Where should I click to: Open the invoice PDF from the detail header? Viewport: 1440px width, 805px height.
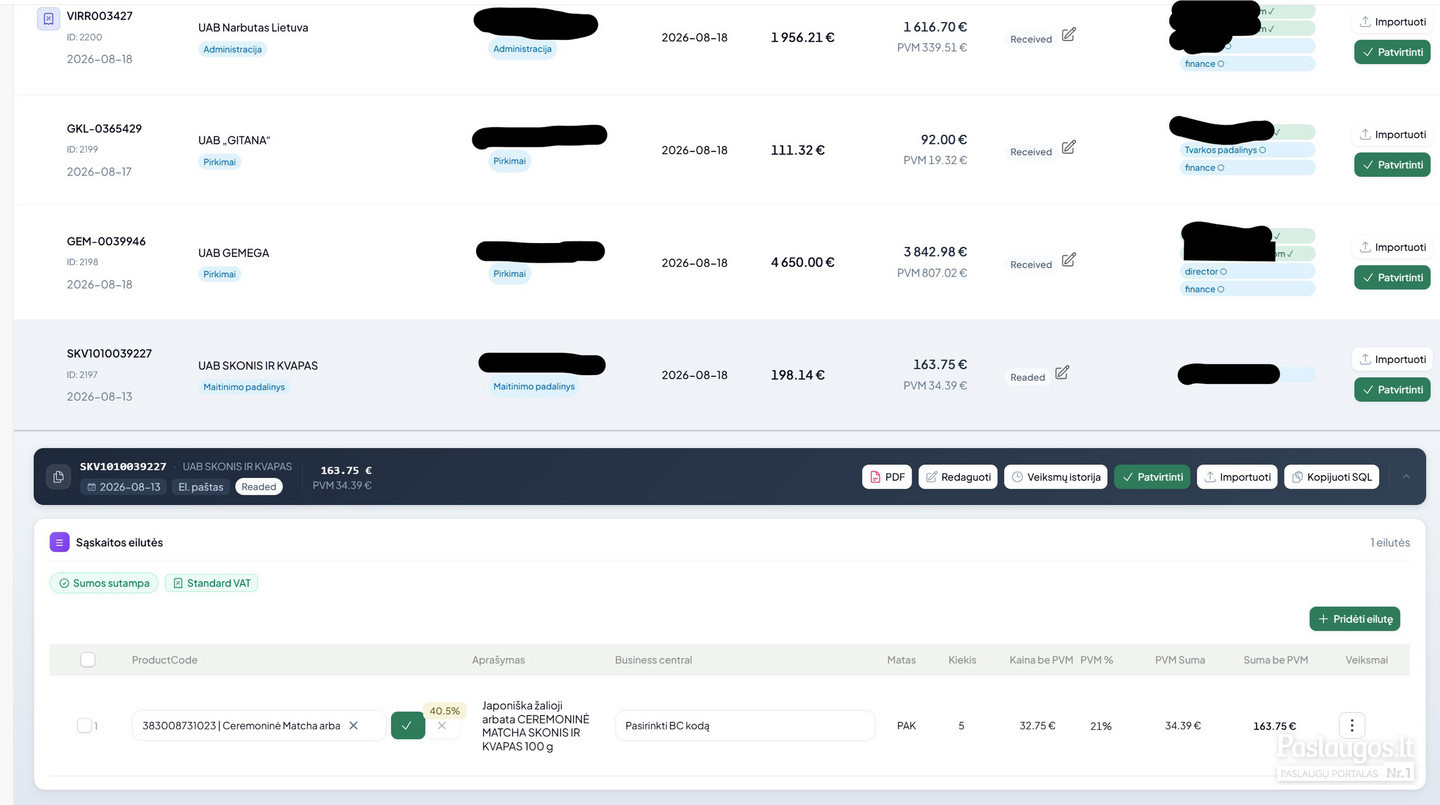coord(887,477)
